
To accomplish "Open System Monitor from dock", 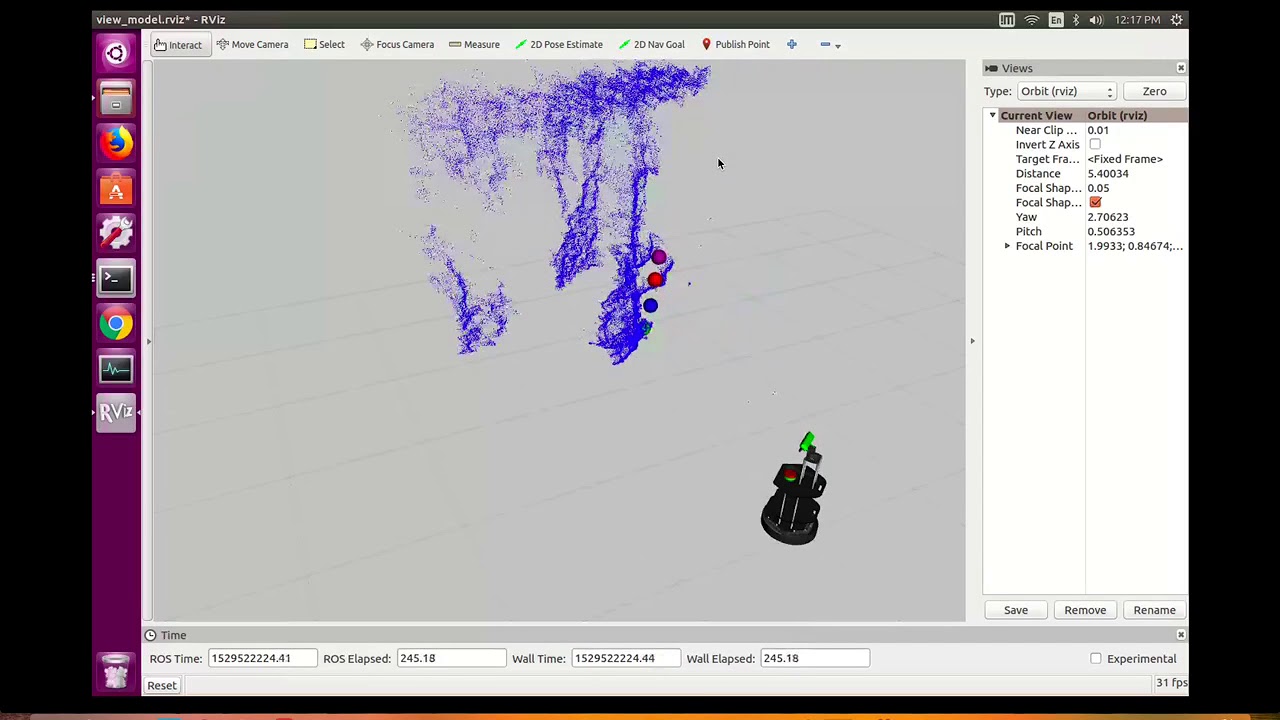I will [x=116, y=369].
